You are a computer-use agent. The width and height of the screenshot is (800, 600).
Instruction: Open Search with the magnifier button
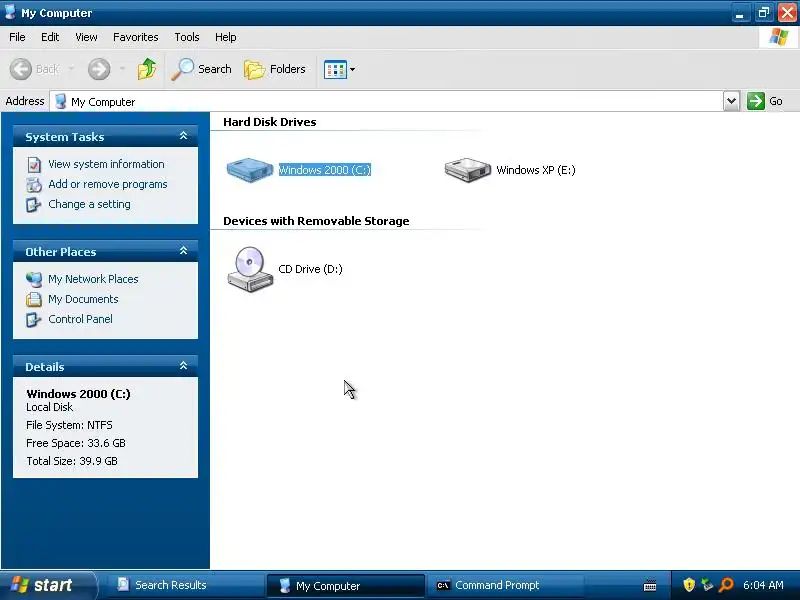point(201,69)
